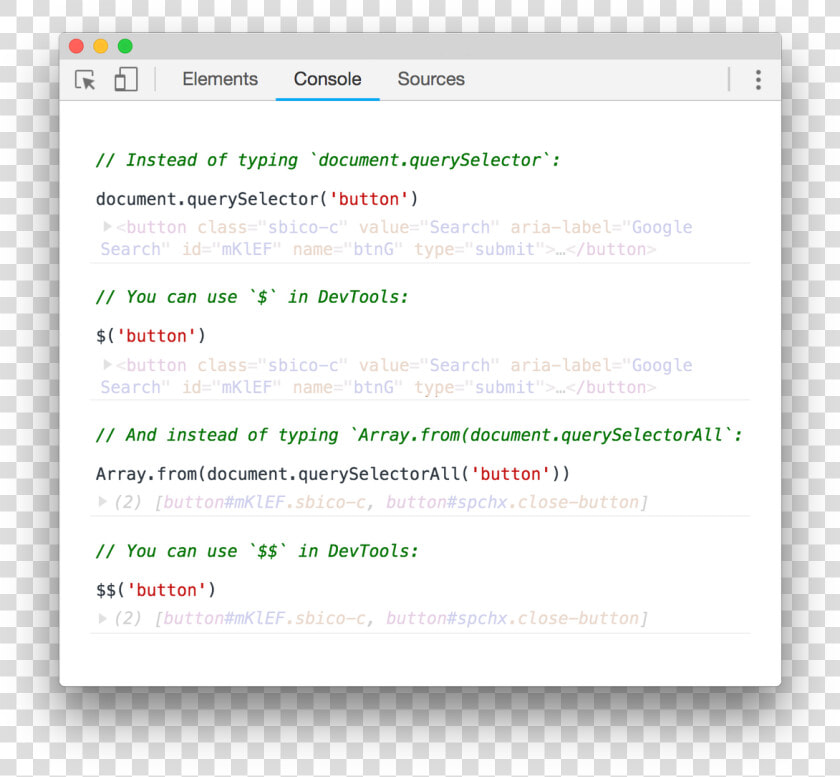Viewport: 840px width, 777px height.
Task: Switch to the Elements tab
Action: (220, 79)
